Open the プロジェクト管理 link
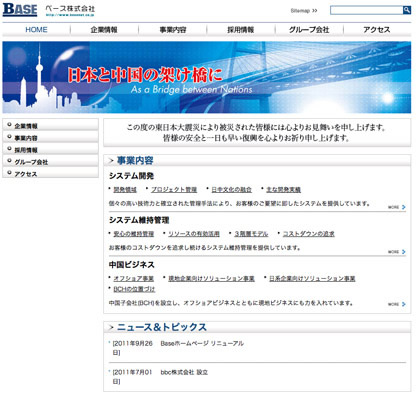The image size is (416, 397). 174,190
